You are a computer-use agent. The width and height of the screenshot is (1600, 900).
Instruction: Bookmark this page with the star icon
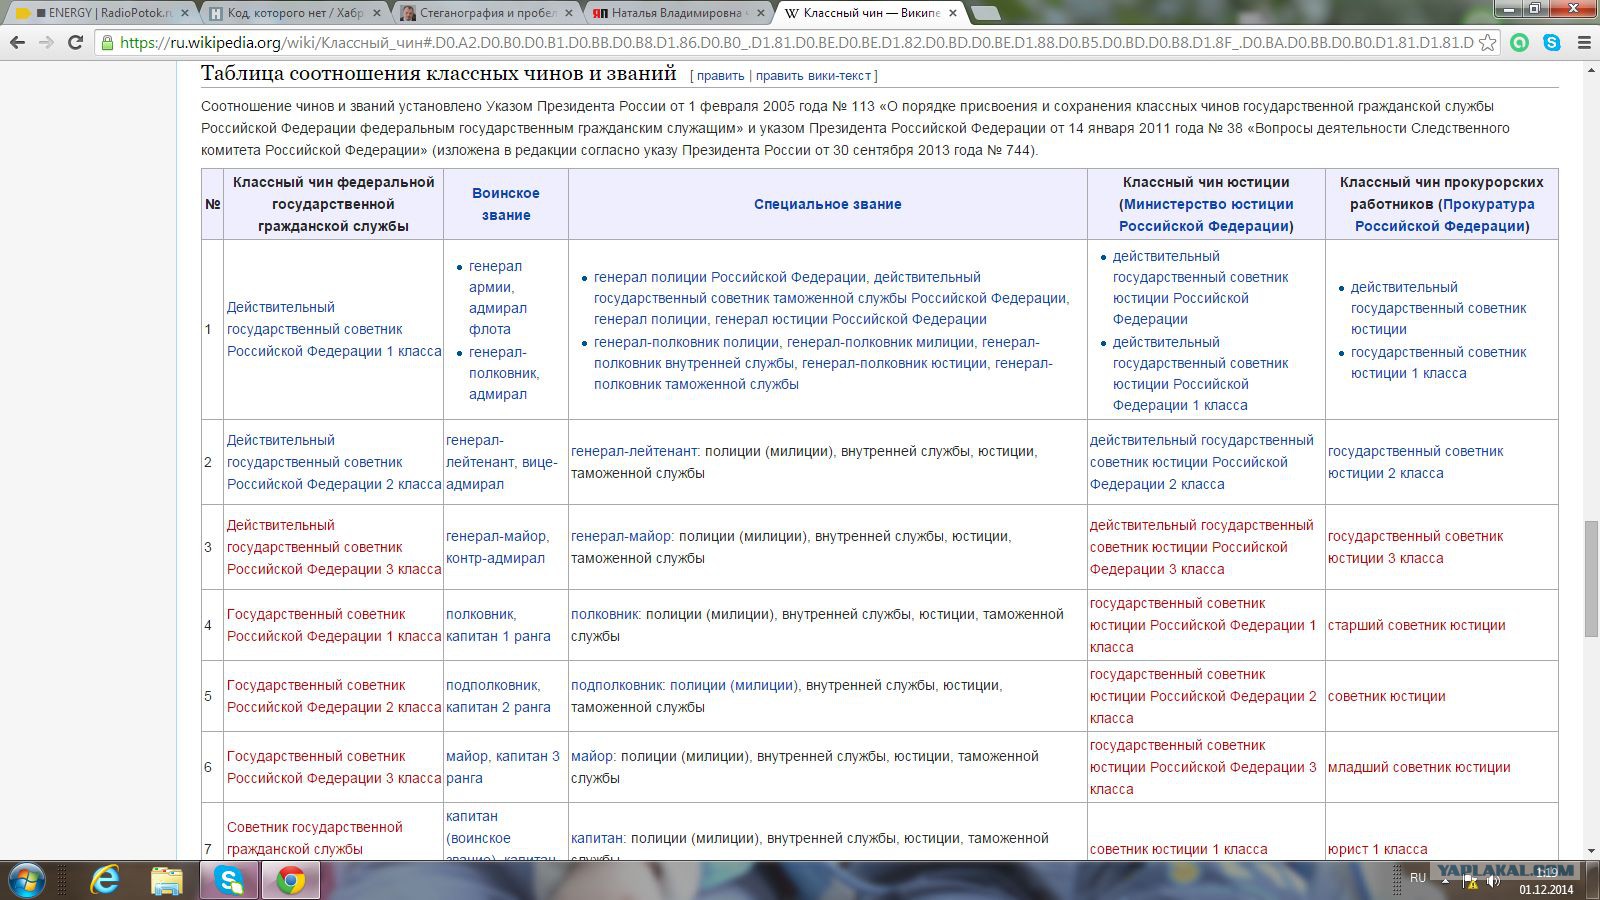coord(1488,43)
